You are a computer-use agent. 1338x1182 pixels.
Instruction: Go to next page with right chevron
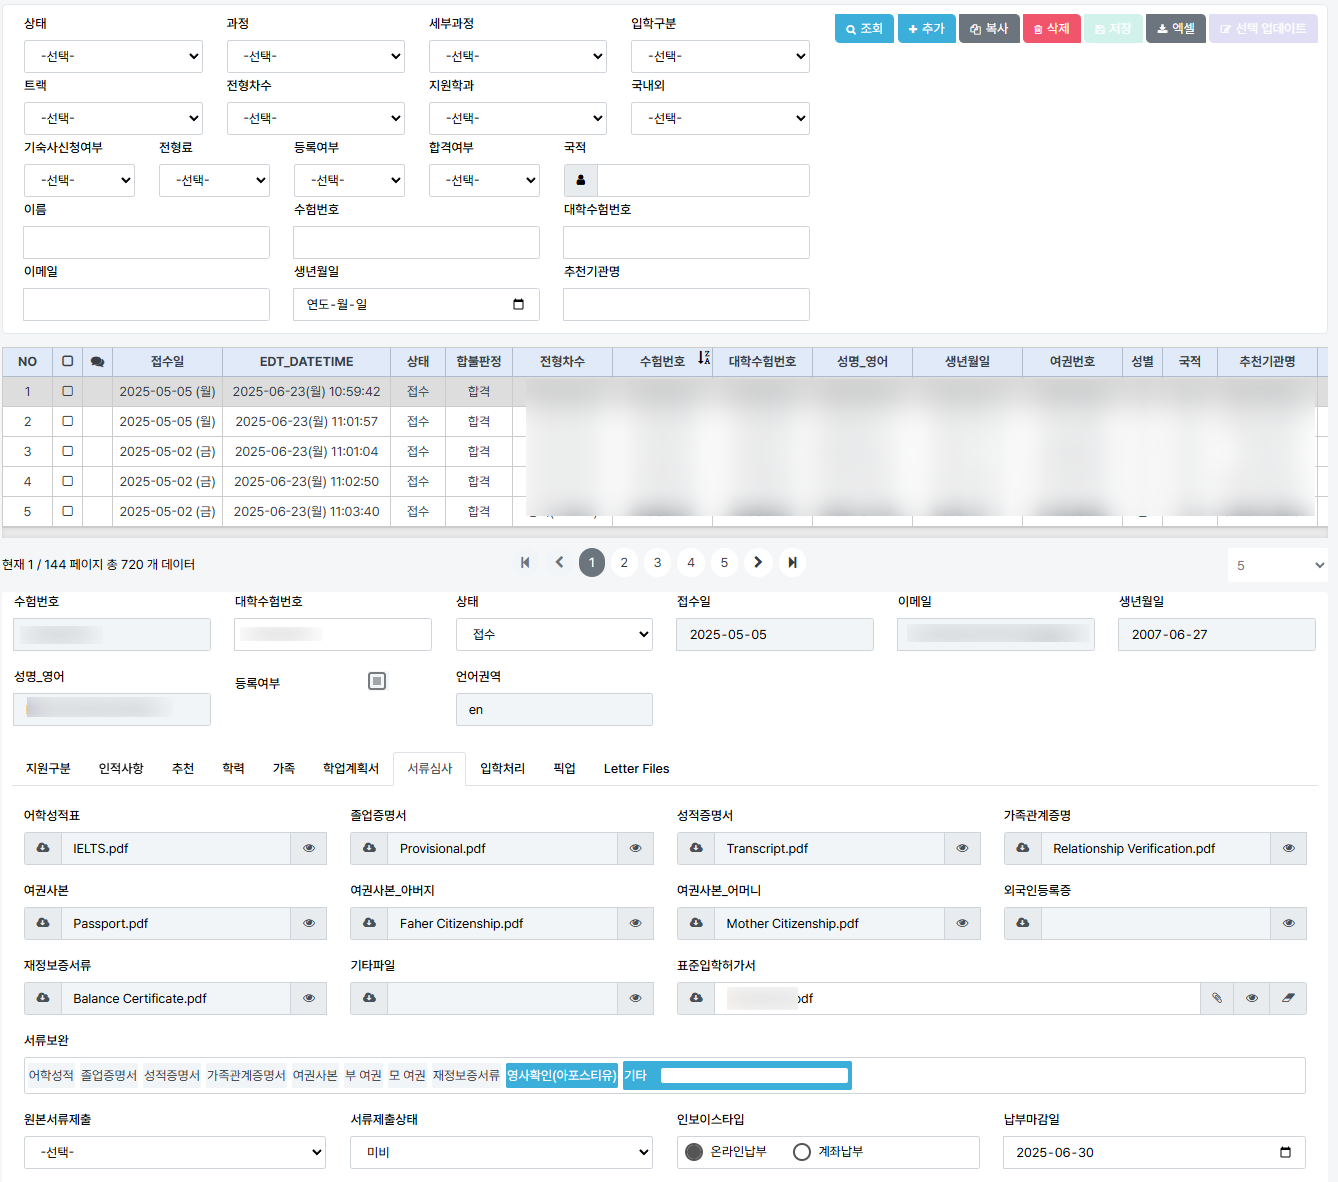758,563
